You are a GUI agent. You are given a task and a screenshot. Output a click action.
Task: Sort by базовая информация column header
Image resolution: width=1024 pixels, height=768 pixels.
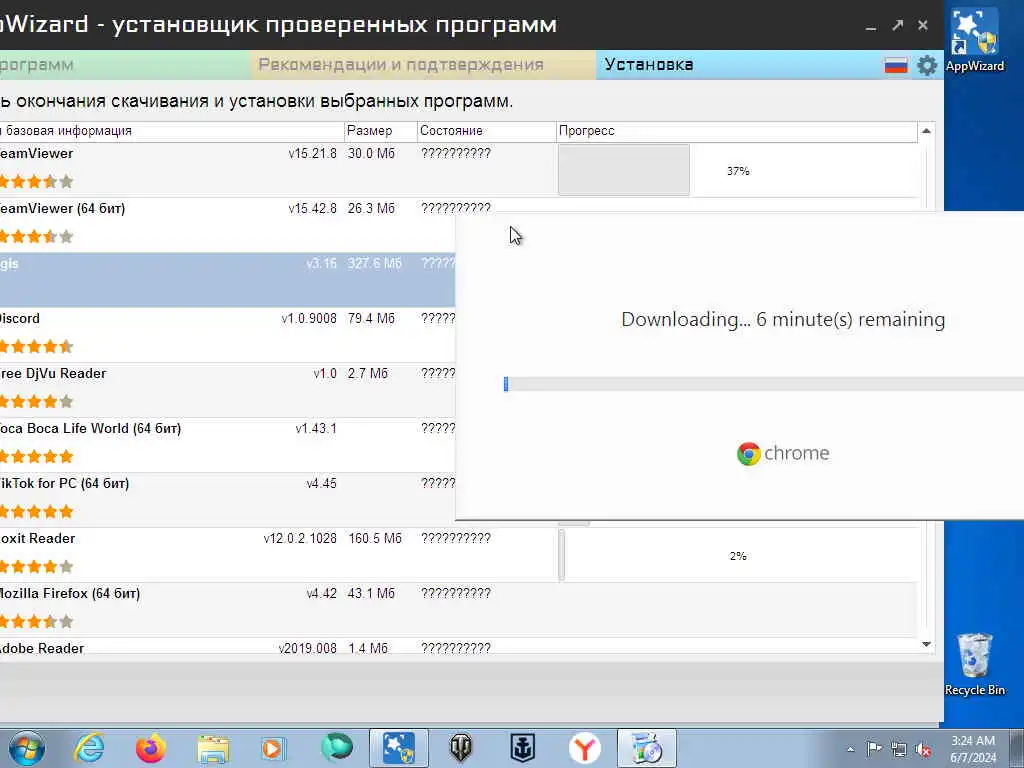tap(172, 131)
